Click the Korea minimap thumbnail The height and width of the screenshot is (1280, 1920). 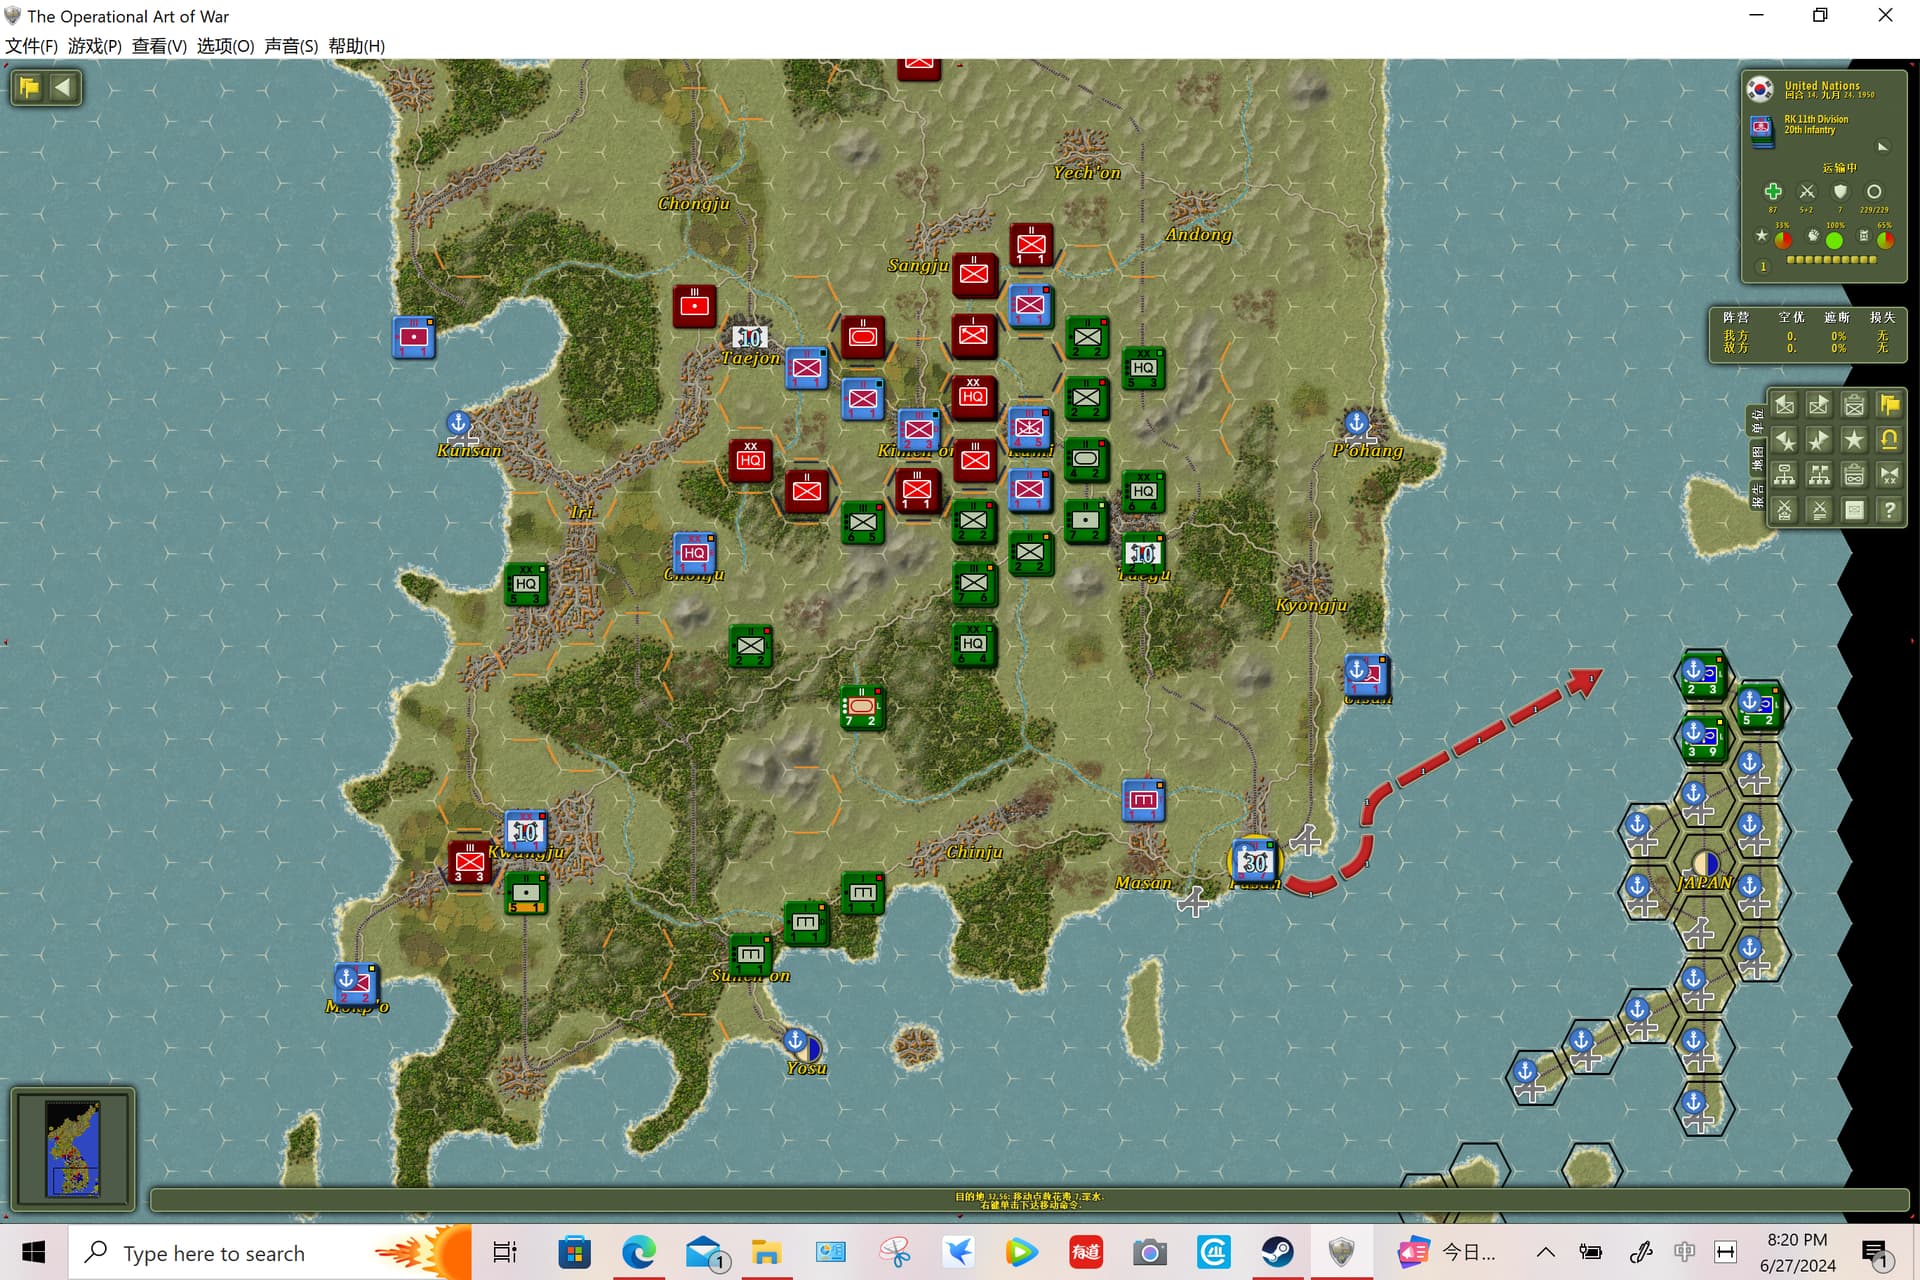pos(73,1149)
